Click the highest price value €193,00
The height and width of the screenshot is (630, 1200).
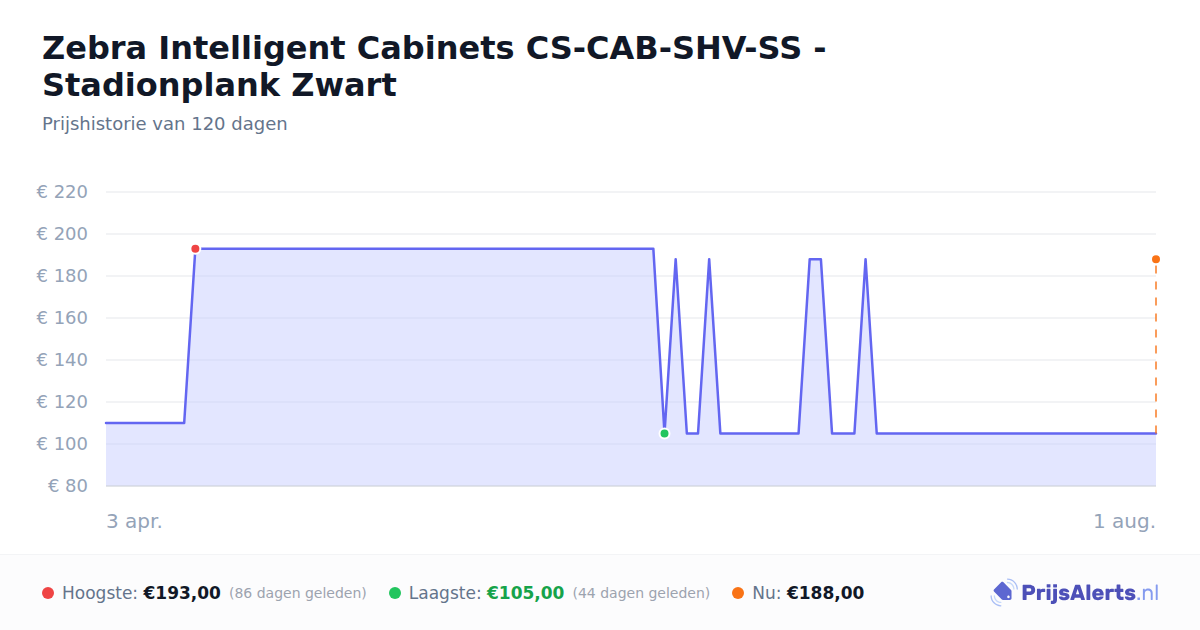tap(182, 593)
